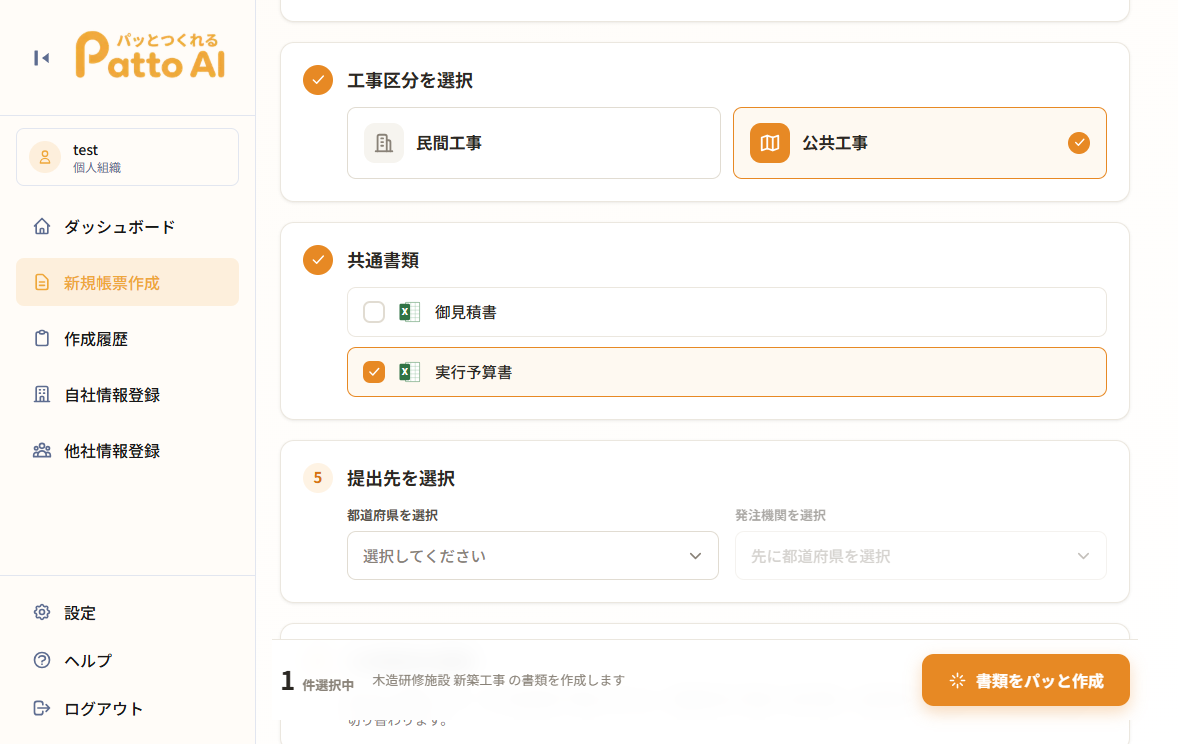This screenshot has height=744, width=1178.
Task: Click the 自社情報登録 building icon
Action: pyautogui.click(x=42, y=395)
